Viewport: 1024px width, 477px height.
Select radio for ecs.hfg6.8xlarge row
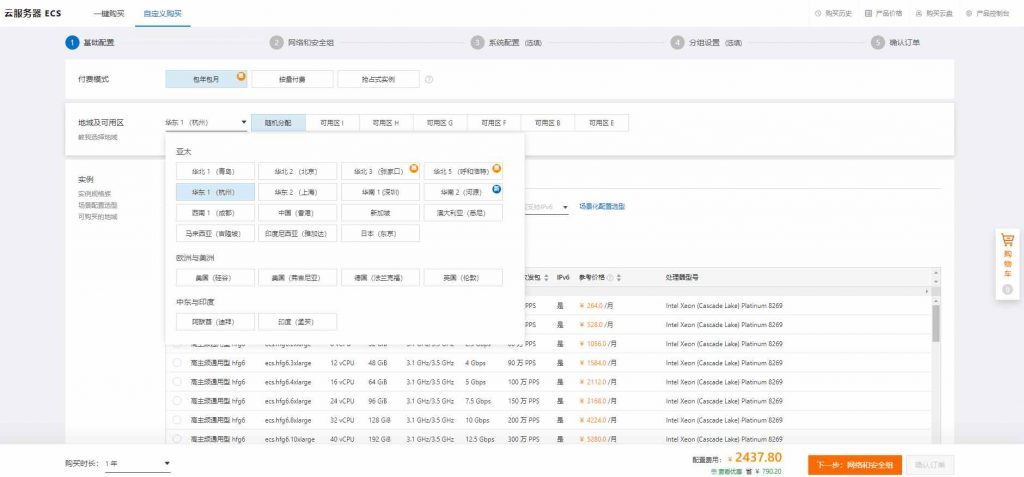click(177, 419)
